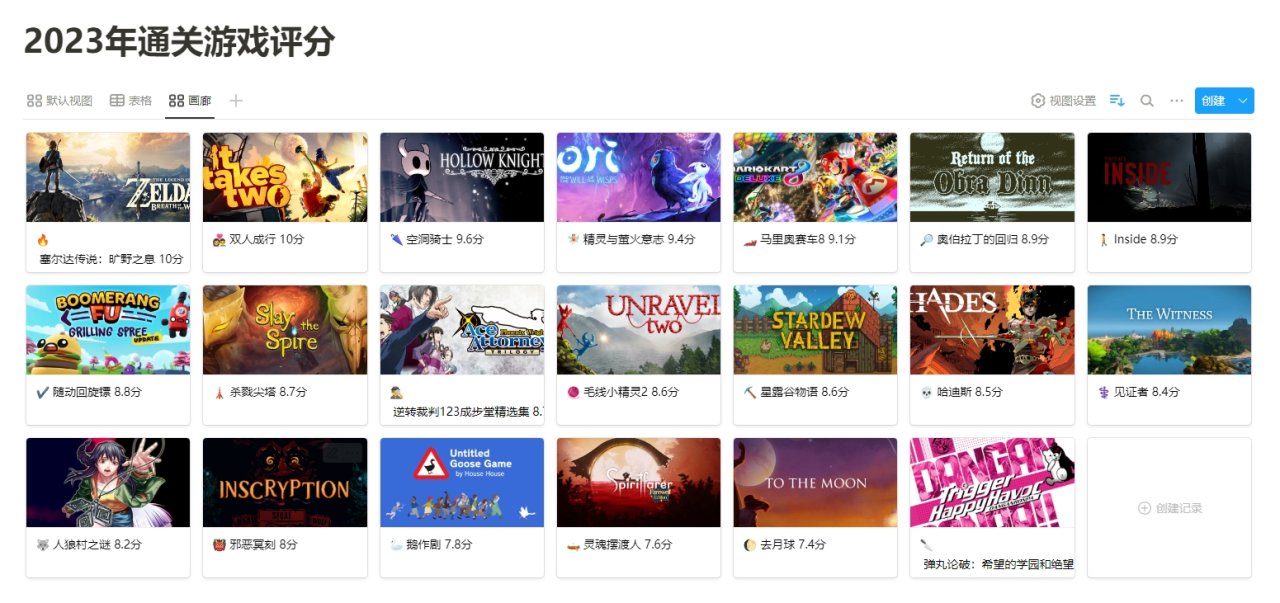Open the To the Moon cover
1280x603 pixels.
click(815, 482)
